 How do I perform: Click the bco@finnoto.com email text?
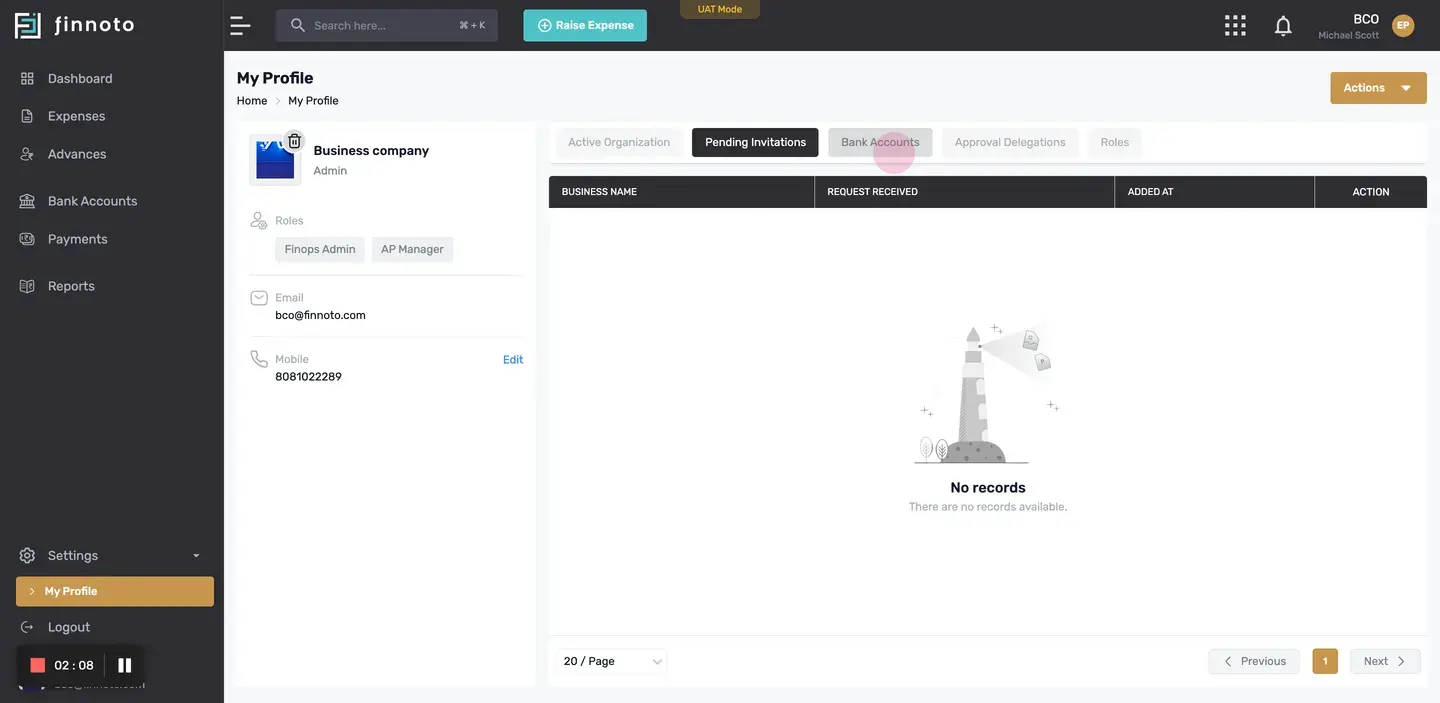pyautogui.click(x=320, y=315)
